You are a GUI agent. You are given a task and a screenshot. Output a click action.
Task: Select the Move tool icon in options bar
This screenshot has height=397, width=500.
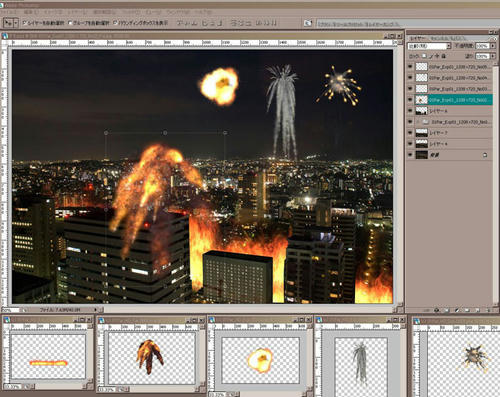8,23
